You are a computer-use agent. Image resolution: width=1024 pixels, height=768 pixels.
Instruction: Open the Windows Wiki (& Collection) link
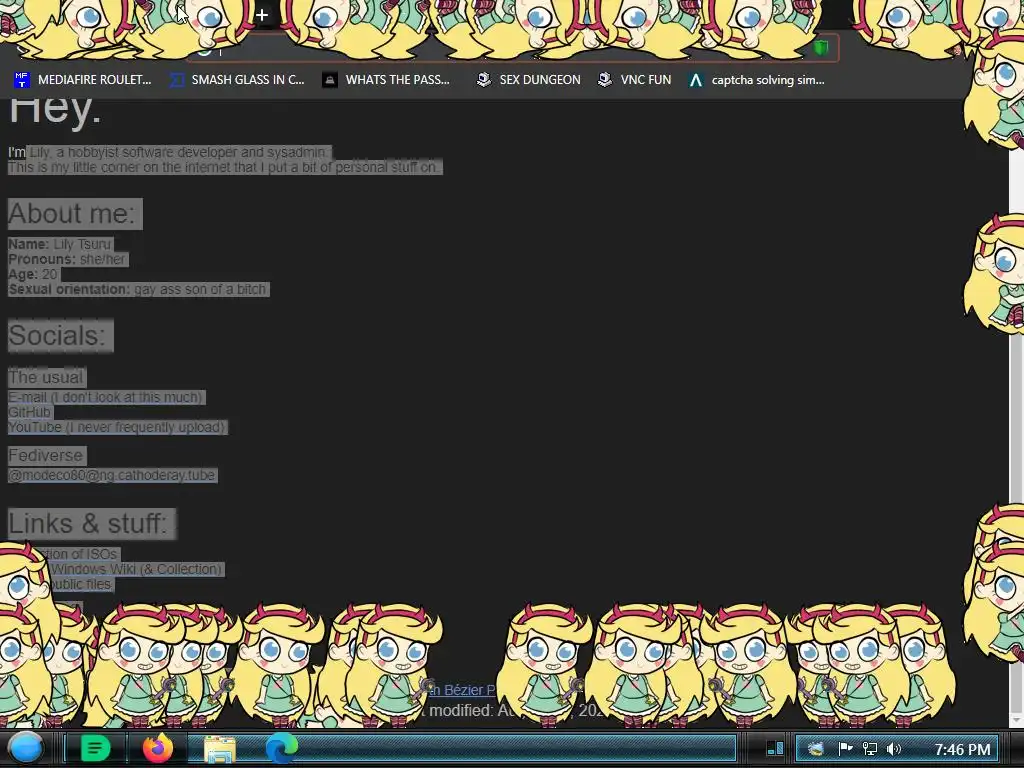(136, 569)
